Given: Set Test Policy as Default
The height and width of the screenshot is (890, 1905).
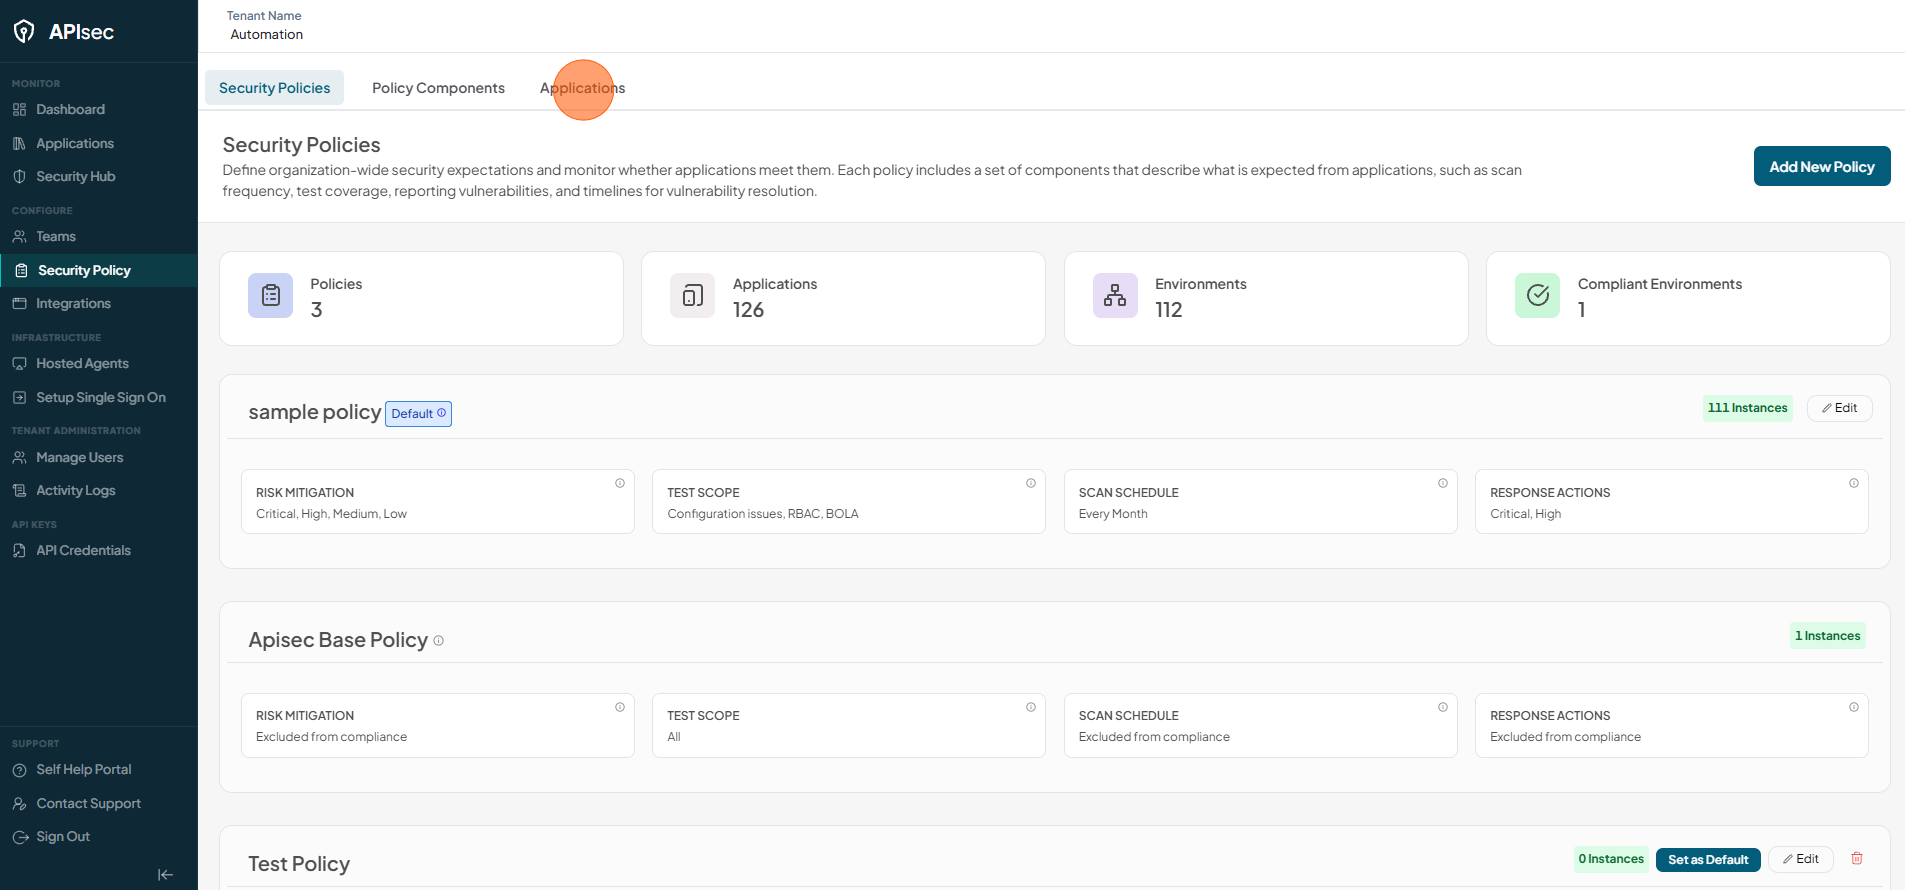Looking at the screenshot, I should tap(1708, 859).
